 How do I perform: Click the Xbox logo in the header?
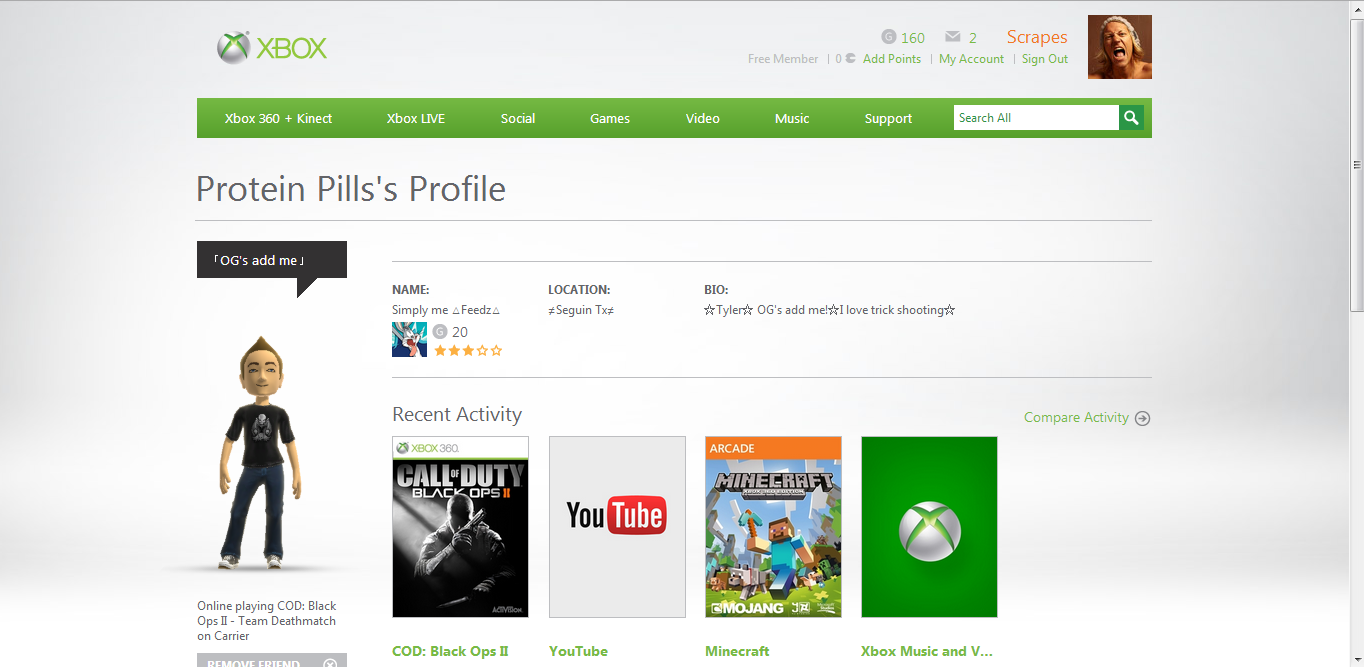(x=272, y=48)
